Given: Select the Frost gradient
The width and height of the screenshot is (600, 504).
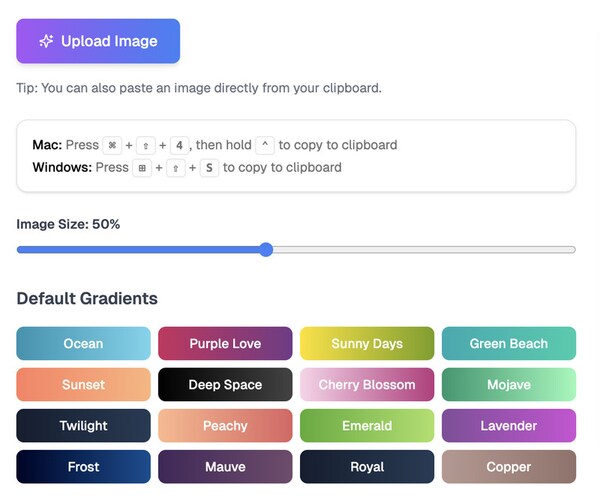Looking at the screenshot, I should (x=83, y=466).
